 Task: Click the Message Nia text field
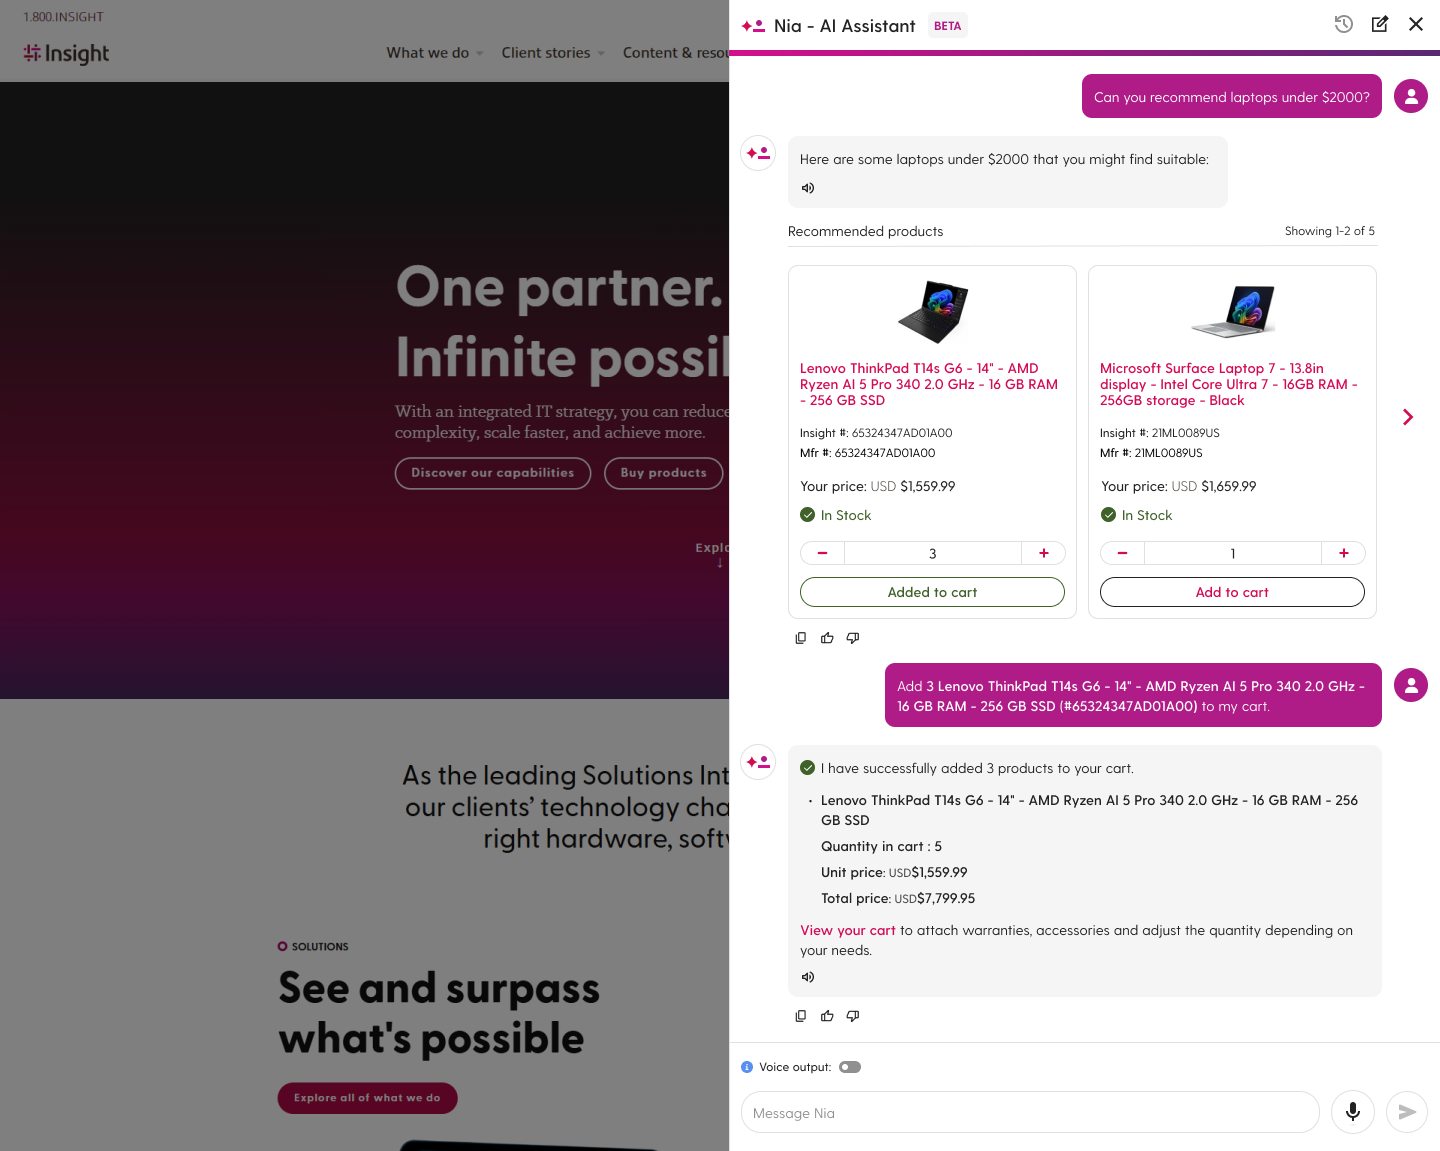click(1030, 1113)
